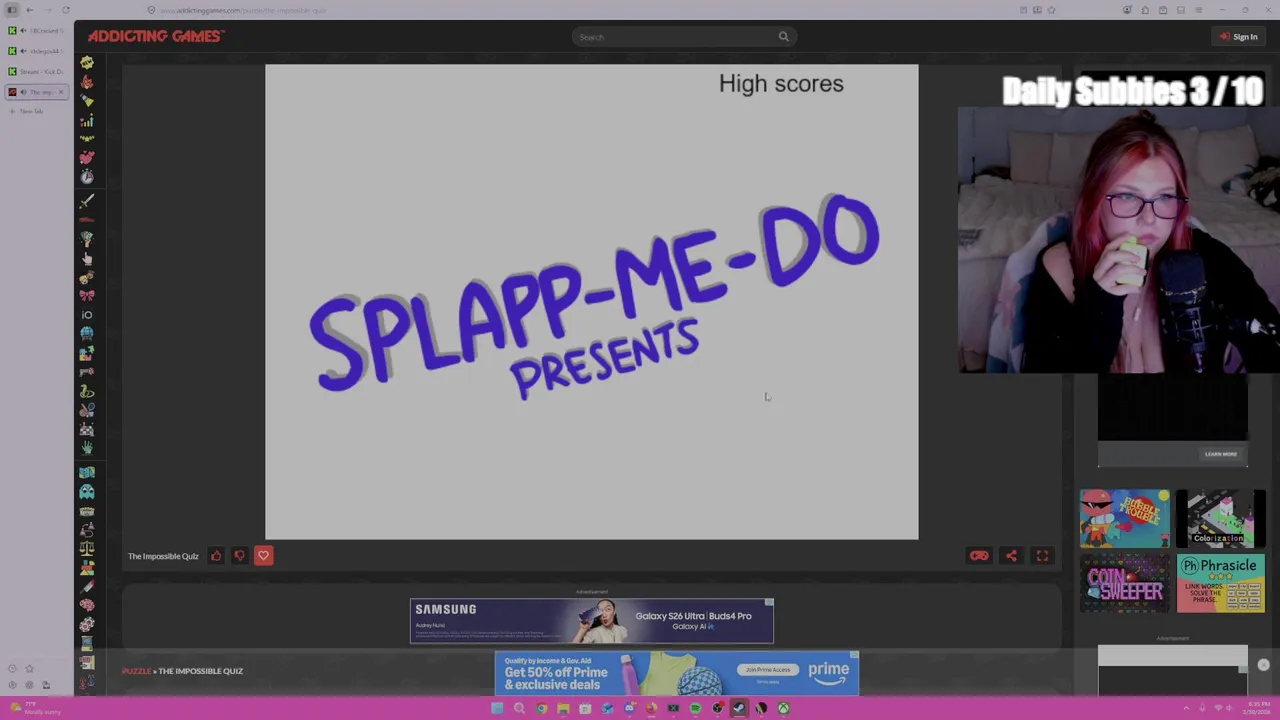The width and height of the screenshot is (1280, 720).
Task: Open the Bubble Trouble game thumbnail
Action: tap(1125, 518)
